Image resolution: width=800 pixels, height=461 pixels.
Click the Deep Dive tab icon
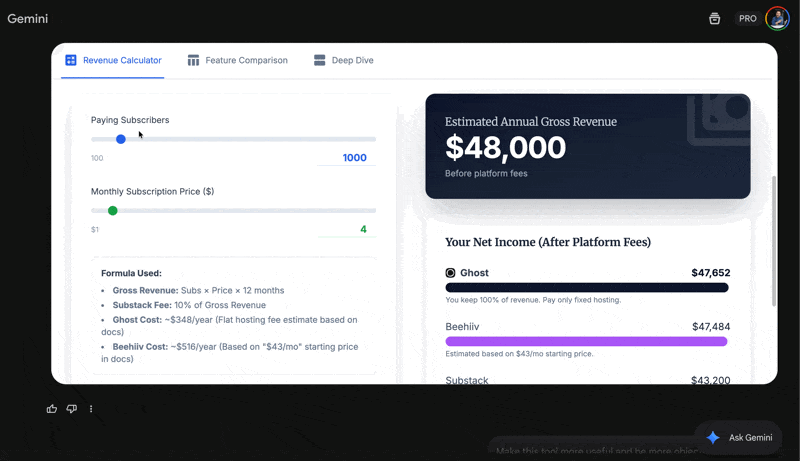320,60
